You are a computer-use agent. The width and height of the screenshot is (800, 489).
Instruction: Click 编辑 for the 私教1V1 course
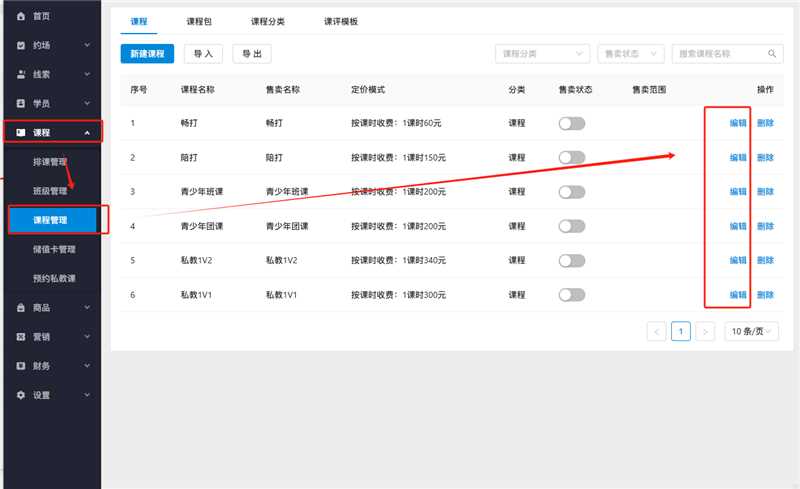pyautogui.click(x=738, y=295)
